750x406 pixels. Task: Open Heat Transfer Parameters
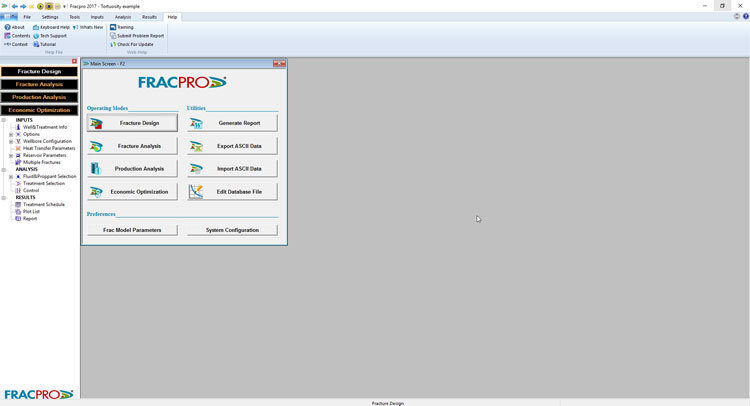[x=49, y=148]
